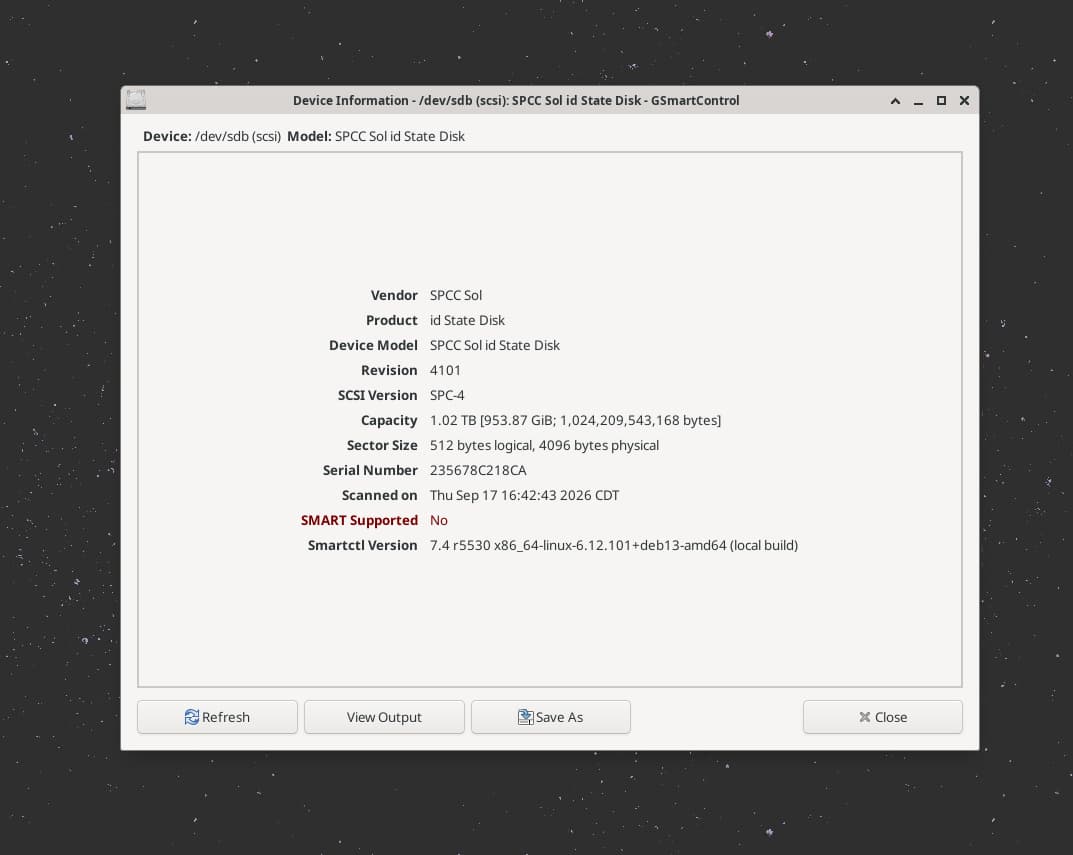Click the Scanned on label
Screen dimensions: 1073x855
coord(380,495)
